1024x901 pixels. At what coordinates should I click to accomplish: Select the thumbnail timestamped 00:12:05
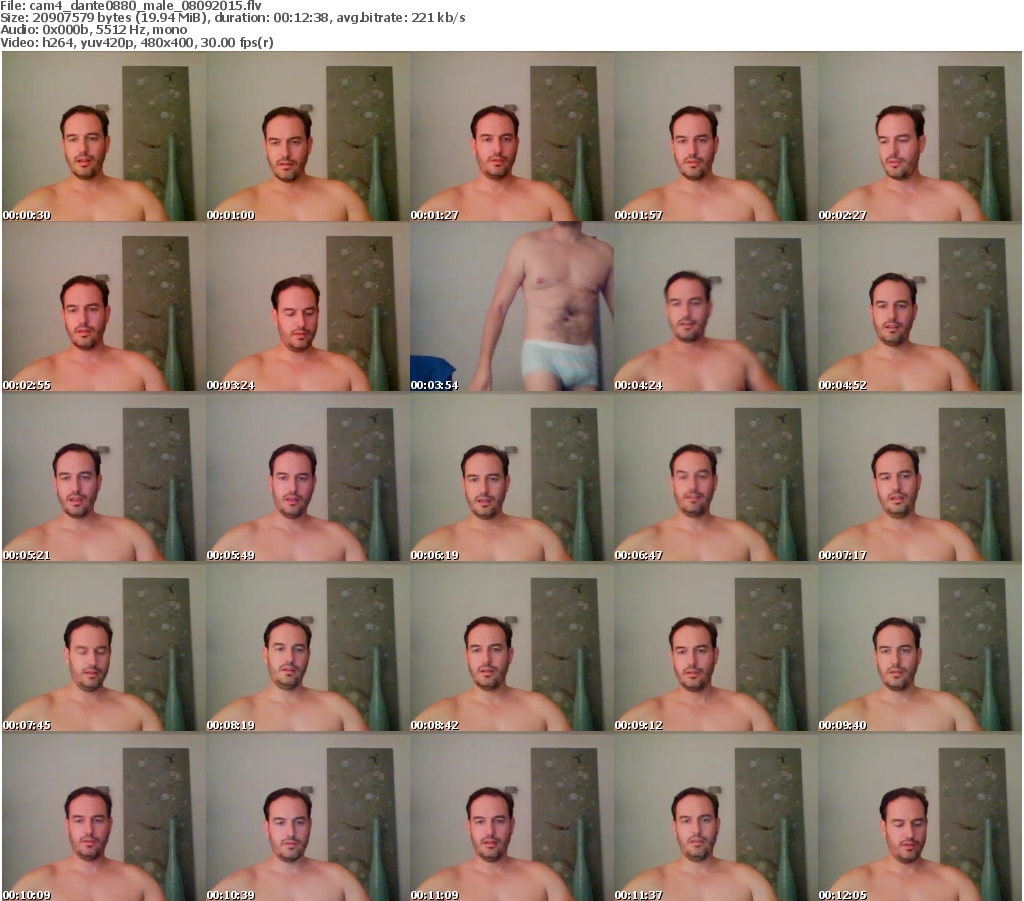click(920, 817)
